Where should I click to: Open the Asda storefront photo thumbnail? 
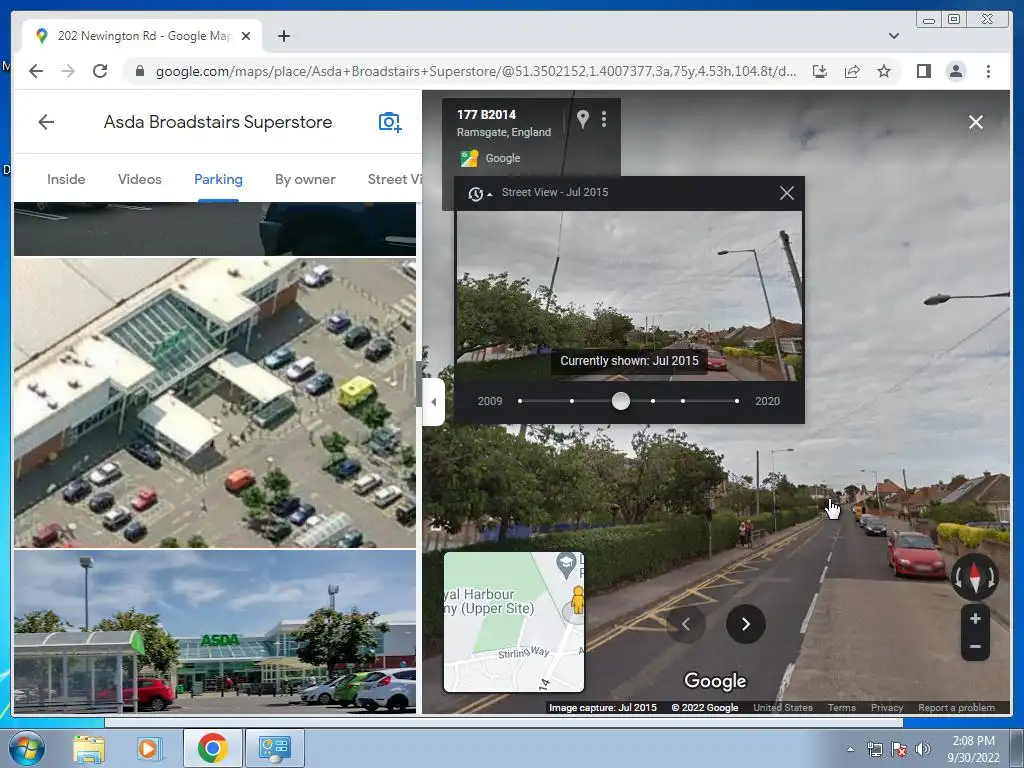(215, 632)
